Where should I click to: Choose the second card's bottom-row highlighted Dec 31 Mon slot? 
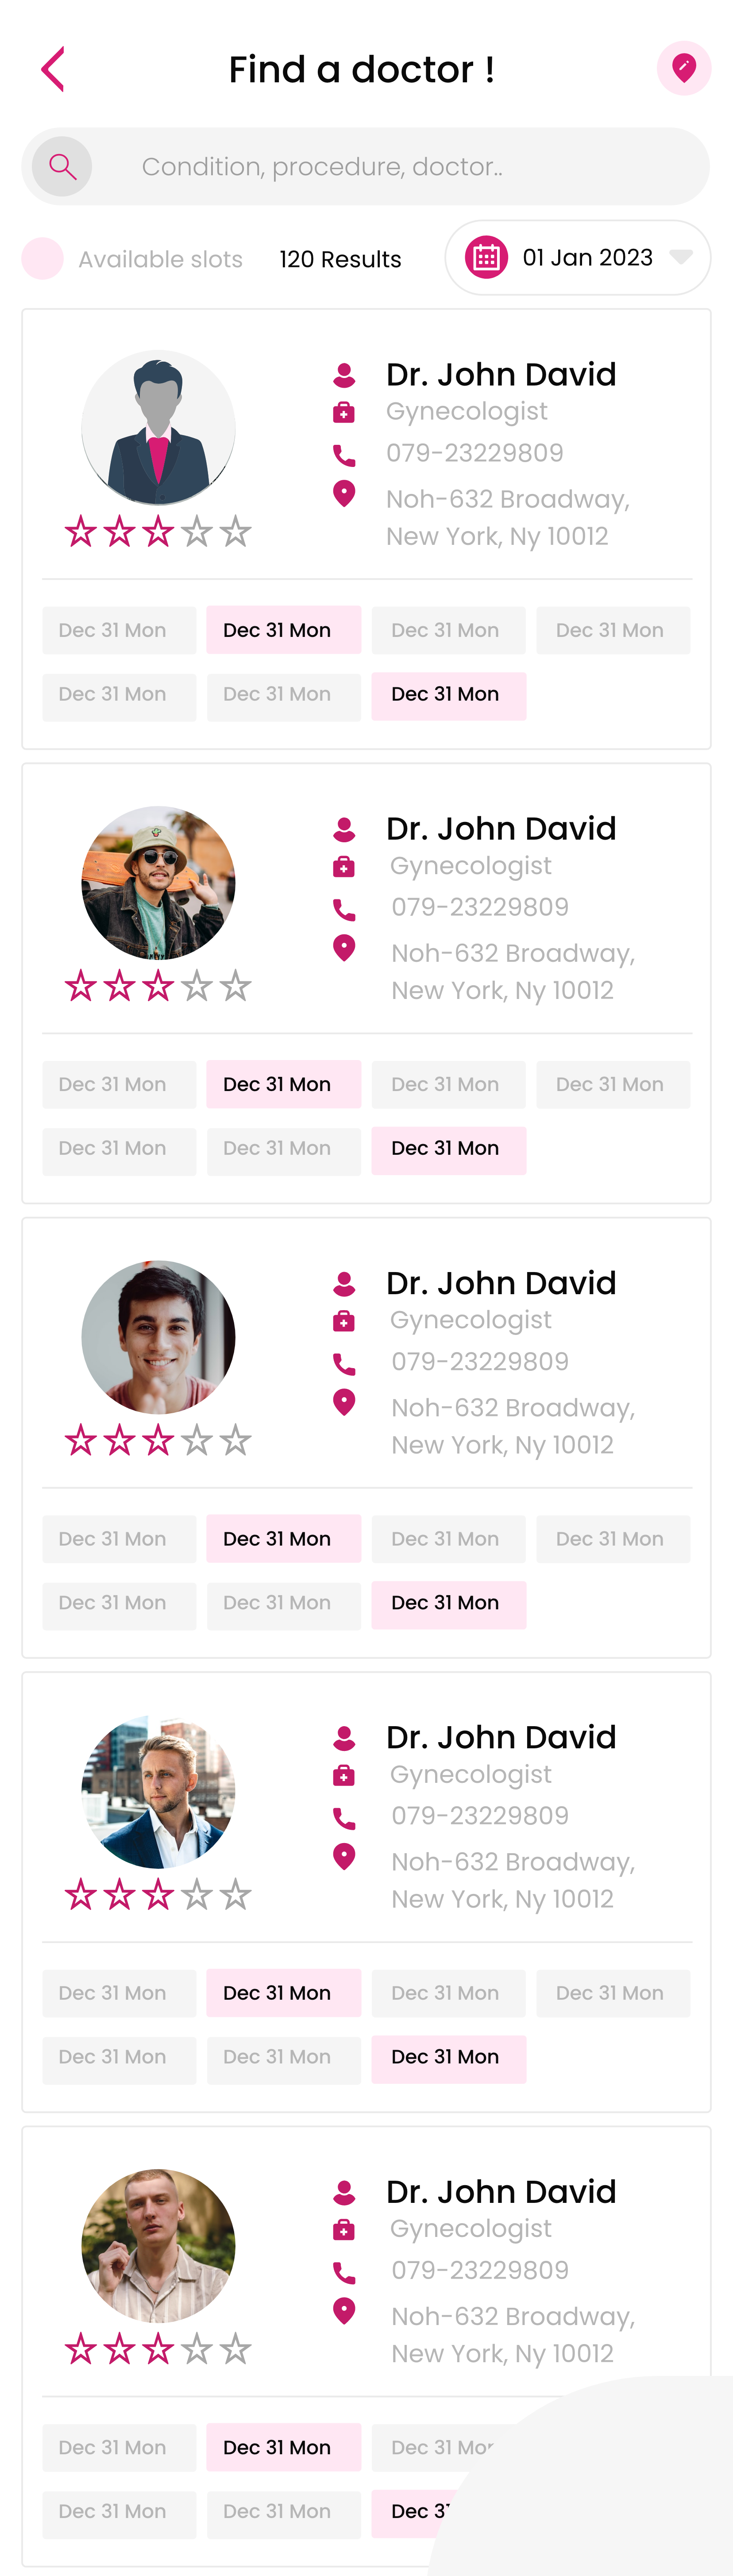(448, 1149)
